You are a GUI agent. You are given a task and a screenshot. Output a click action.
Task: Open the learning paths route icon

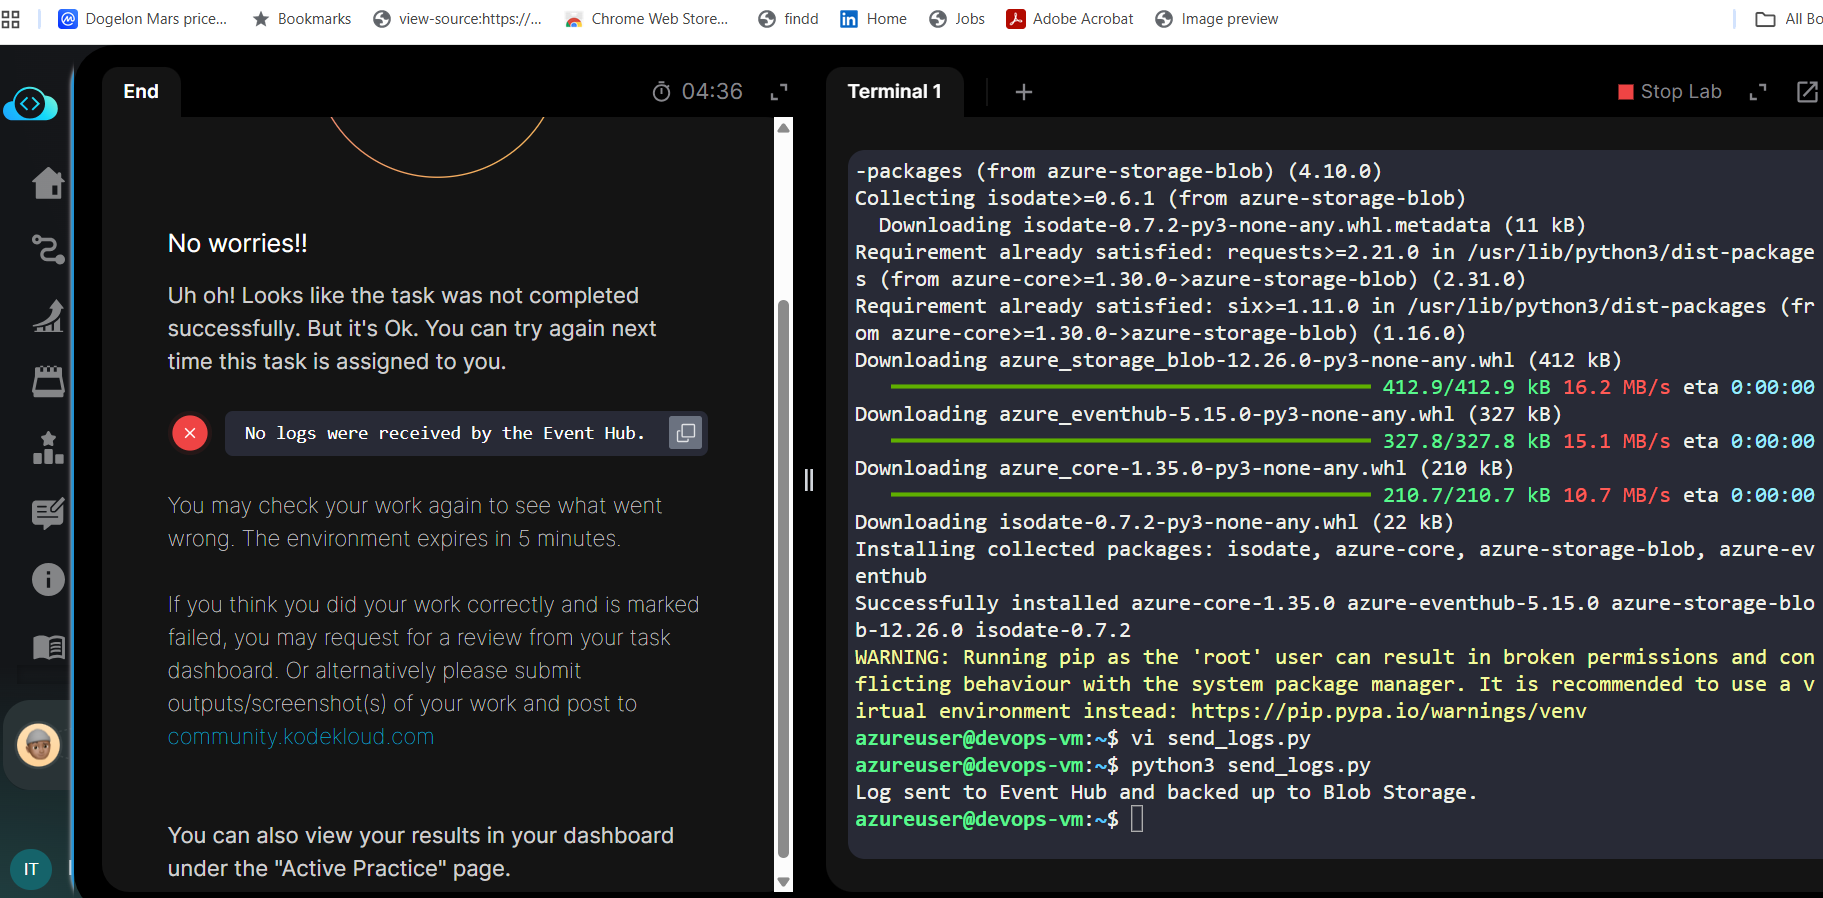point(47,249)
